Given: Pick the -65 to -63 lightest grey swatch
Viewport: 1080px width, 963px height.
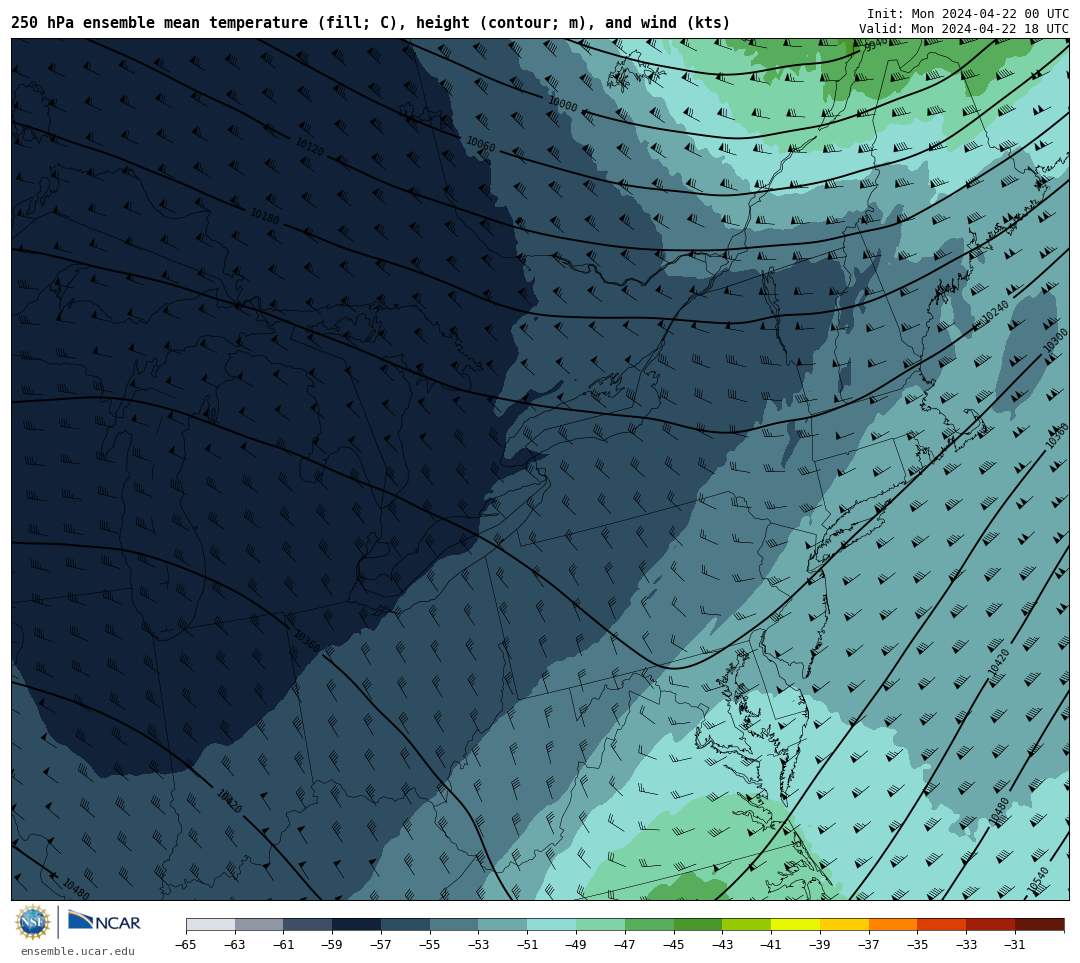Looking at the screenshot, I should pyautogui.click(x=211, y=924).
